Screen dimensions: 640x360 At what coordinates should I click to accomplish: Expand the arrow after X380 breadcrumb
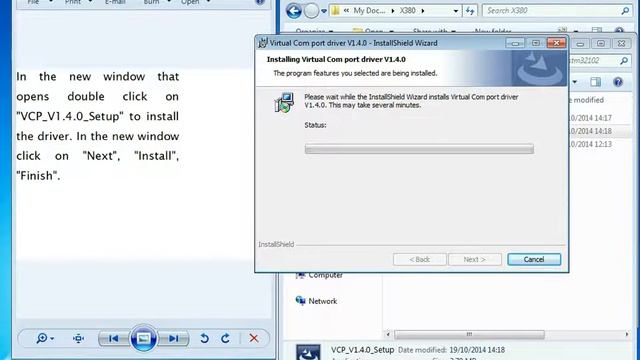[423, 11]
